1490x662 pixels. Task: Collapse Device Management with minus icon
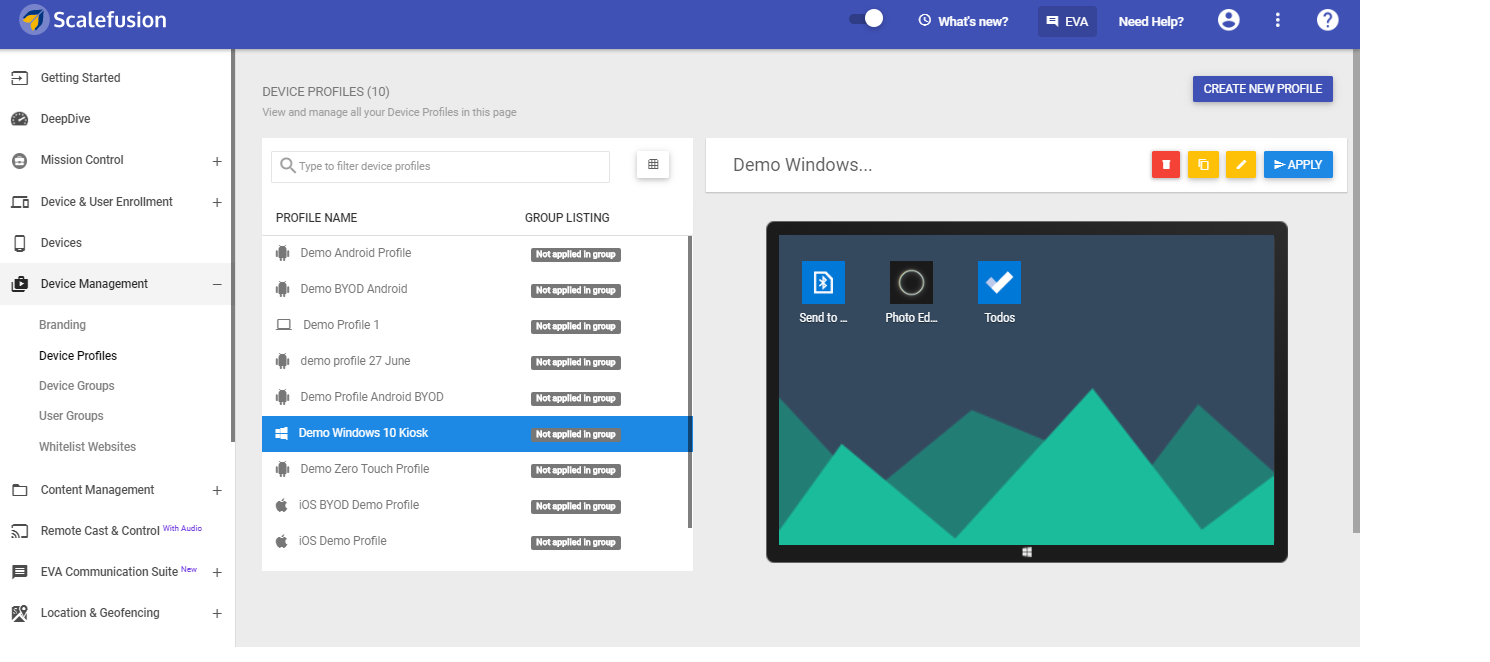pos(217,284)
